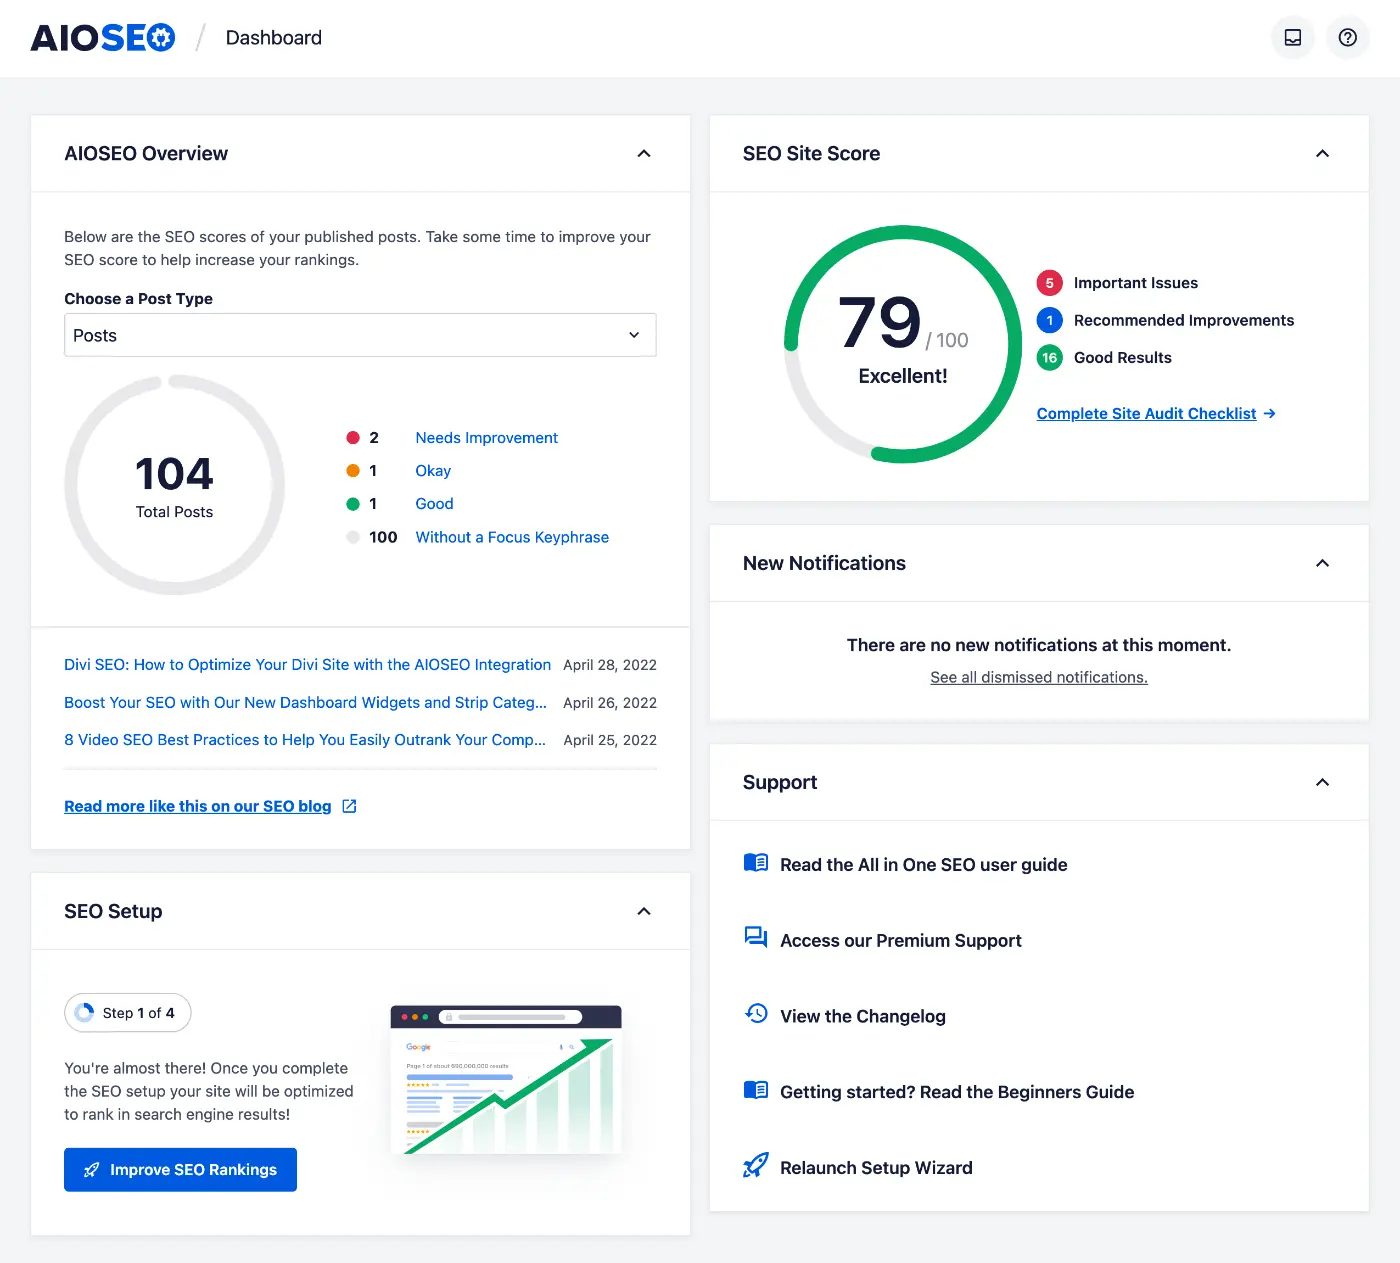Collapse the Support panel
The height and width of the screenshot is (1263, 1400).
click(x=1322, y=782)
